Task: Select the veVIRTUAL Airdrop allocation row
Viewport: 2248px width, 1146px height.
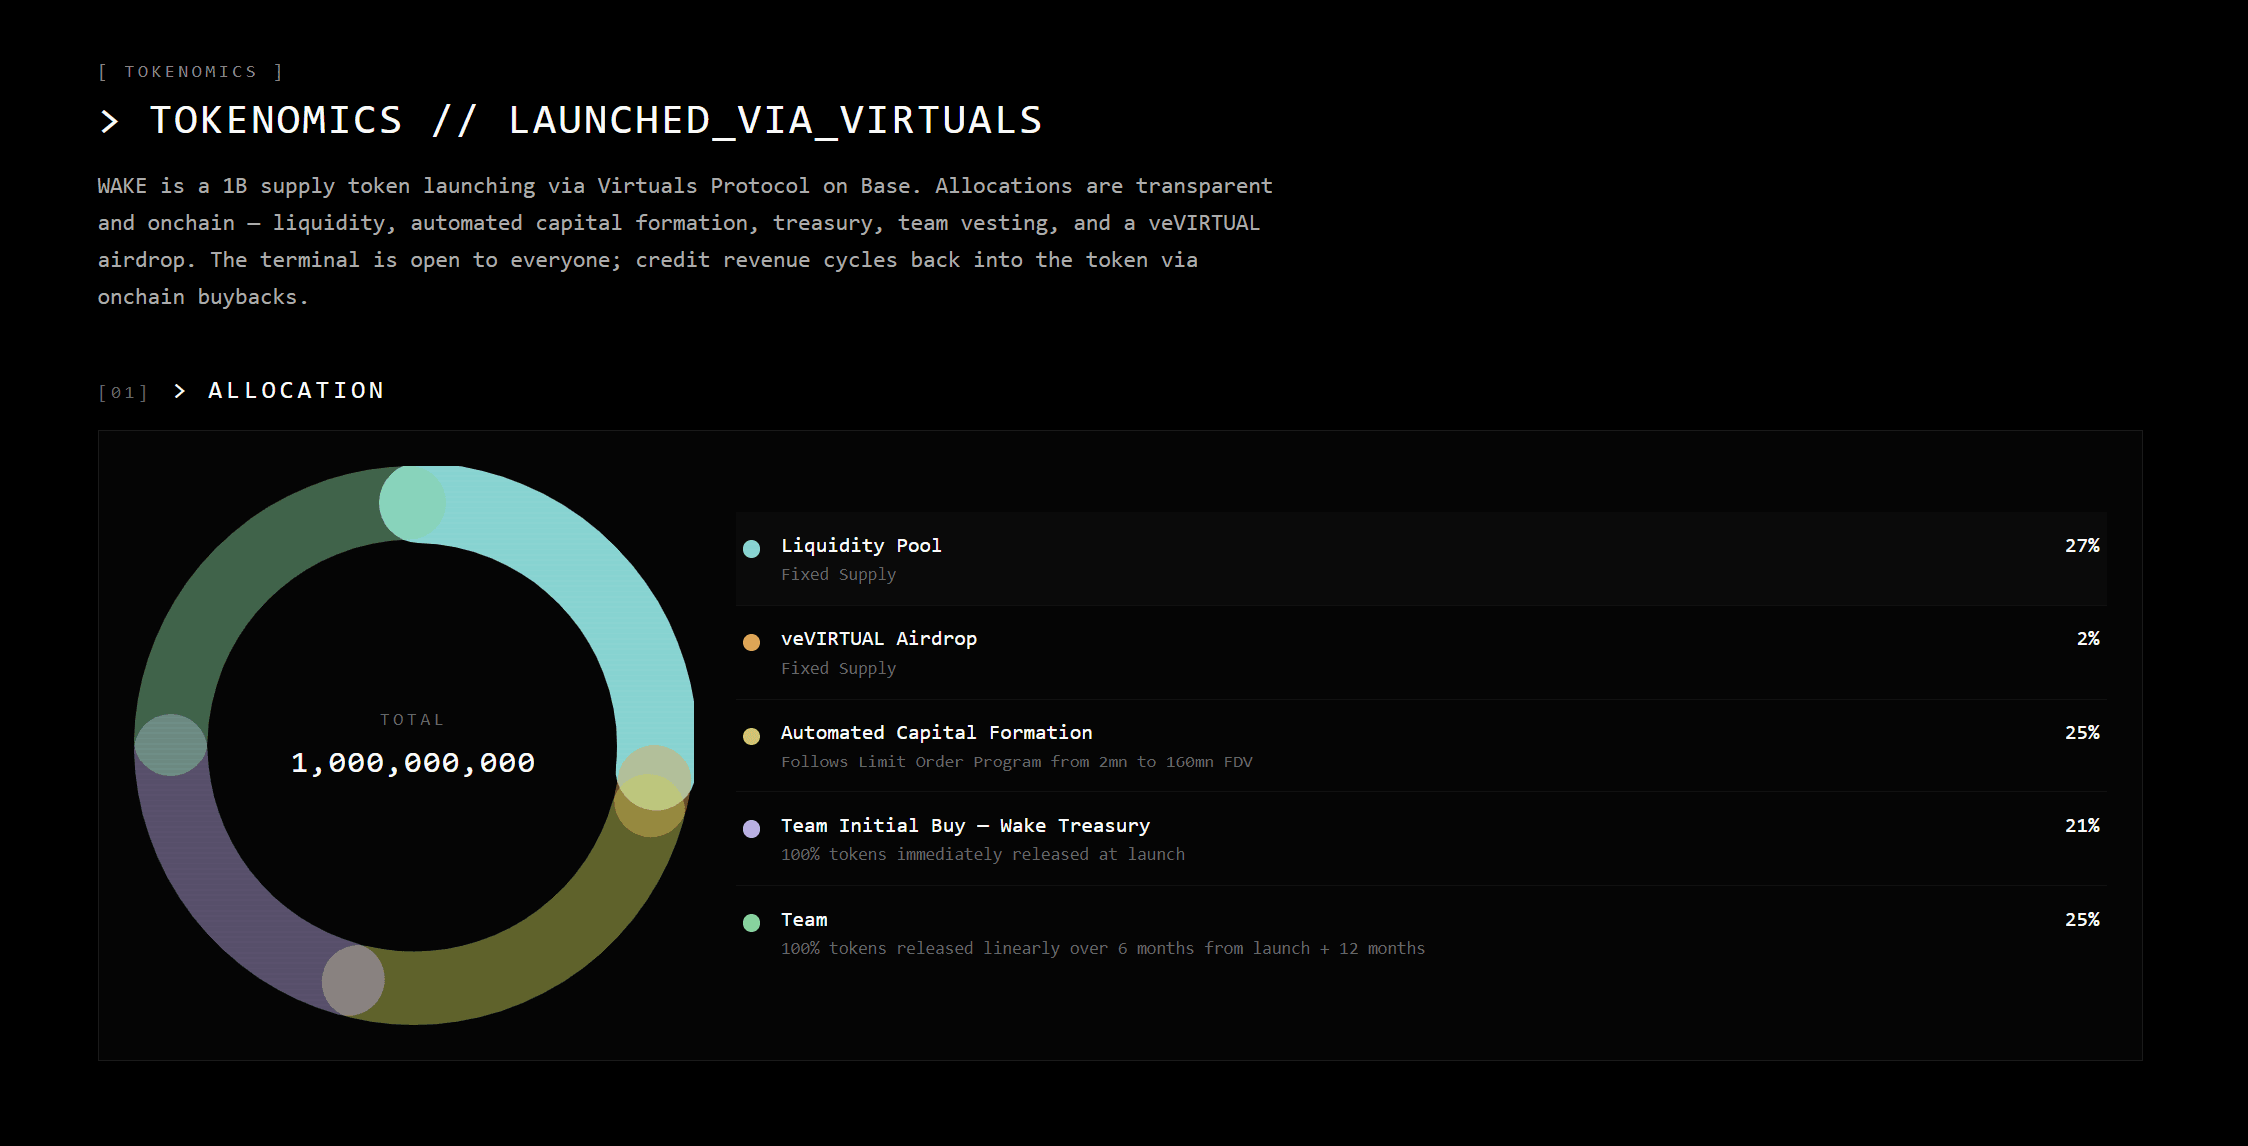Action: [1421, 653]
